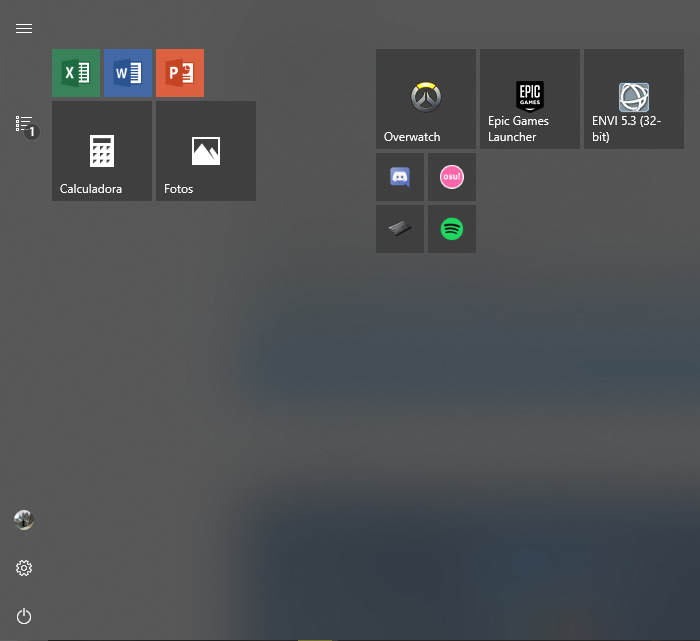Open the user account picture menu
The width and height of the screenshot is (700, 641).
24,520
